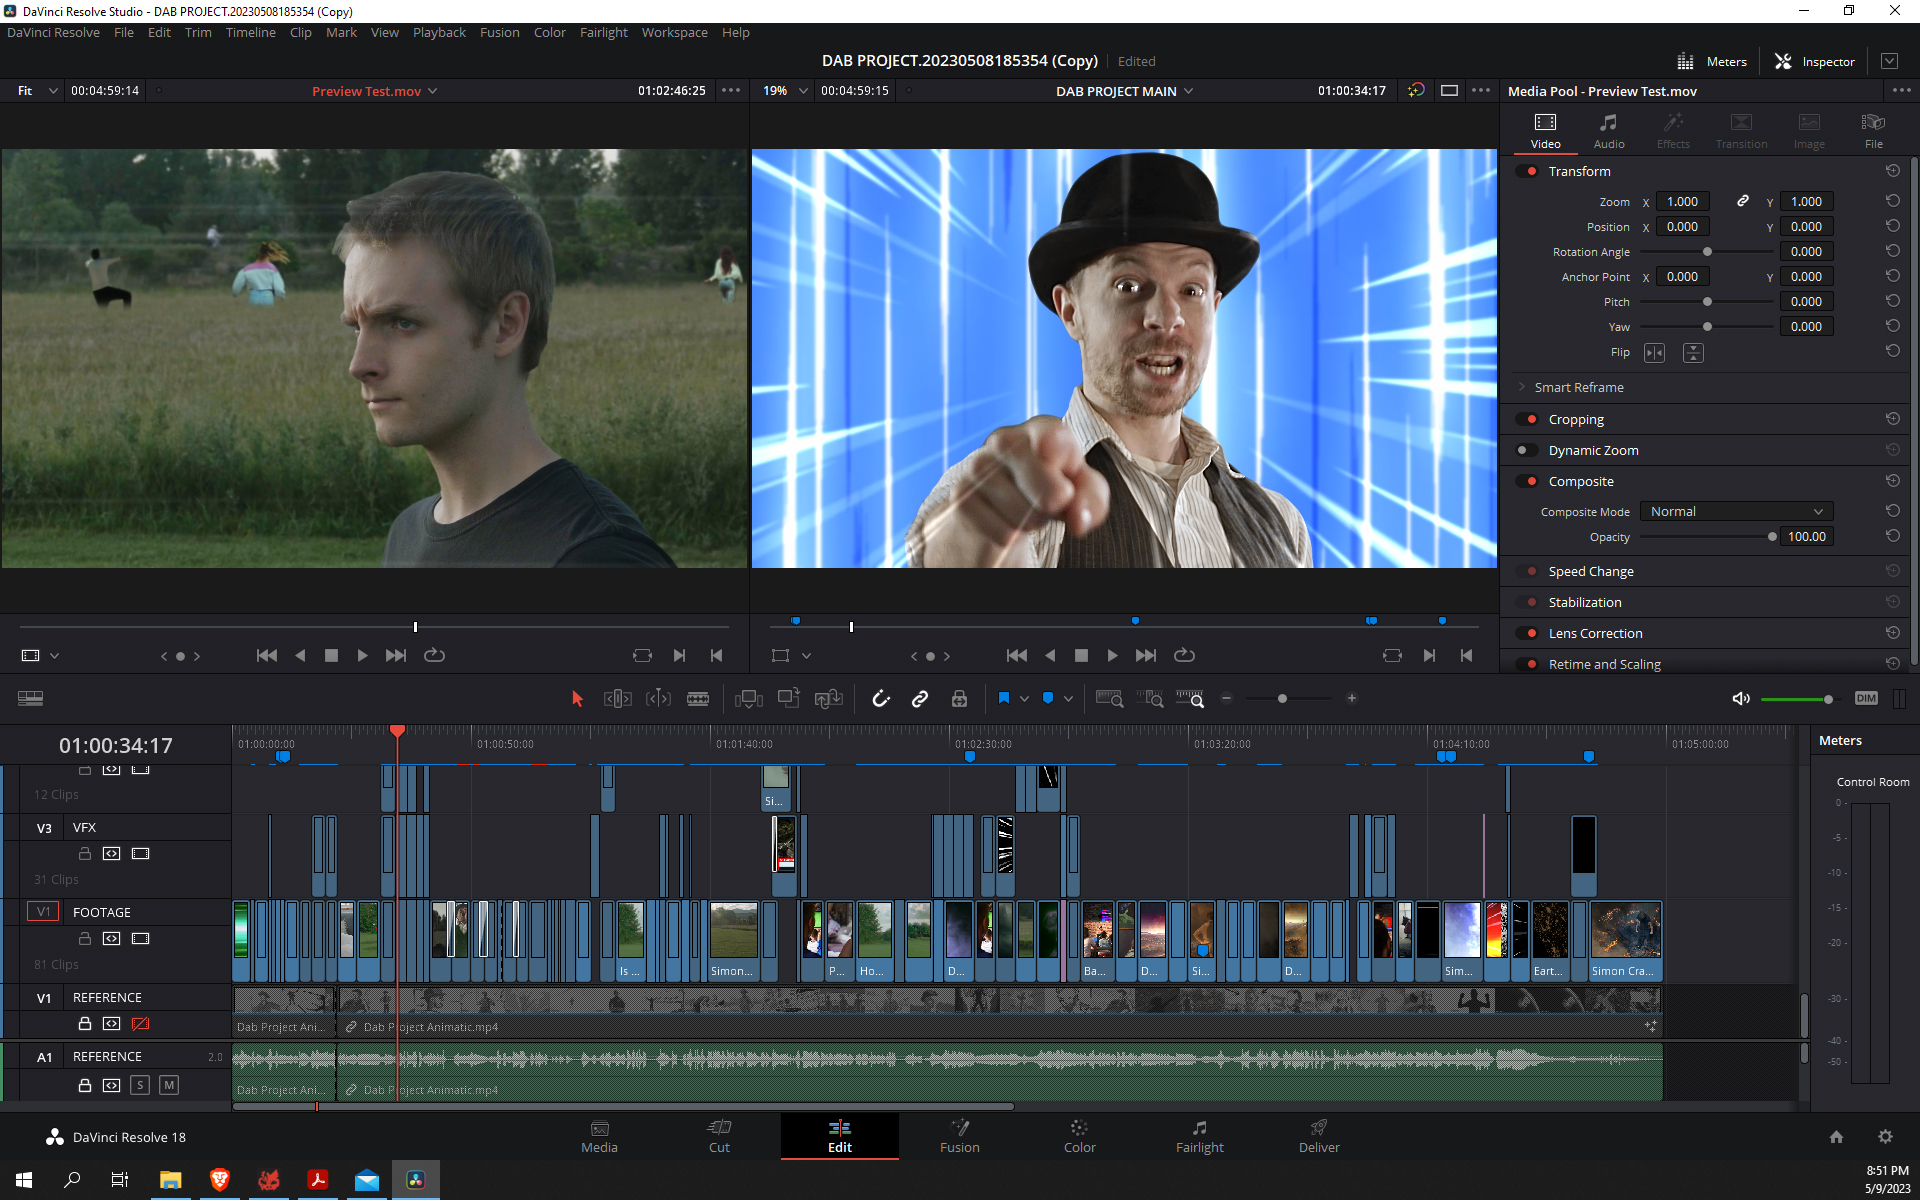Image resolution: width=1920 pixels, height=1200 pixels.
Task: Activate Dynamic Trim Mode tool
Action: (x=658, y=699)
